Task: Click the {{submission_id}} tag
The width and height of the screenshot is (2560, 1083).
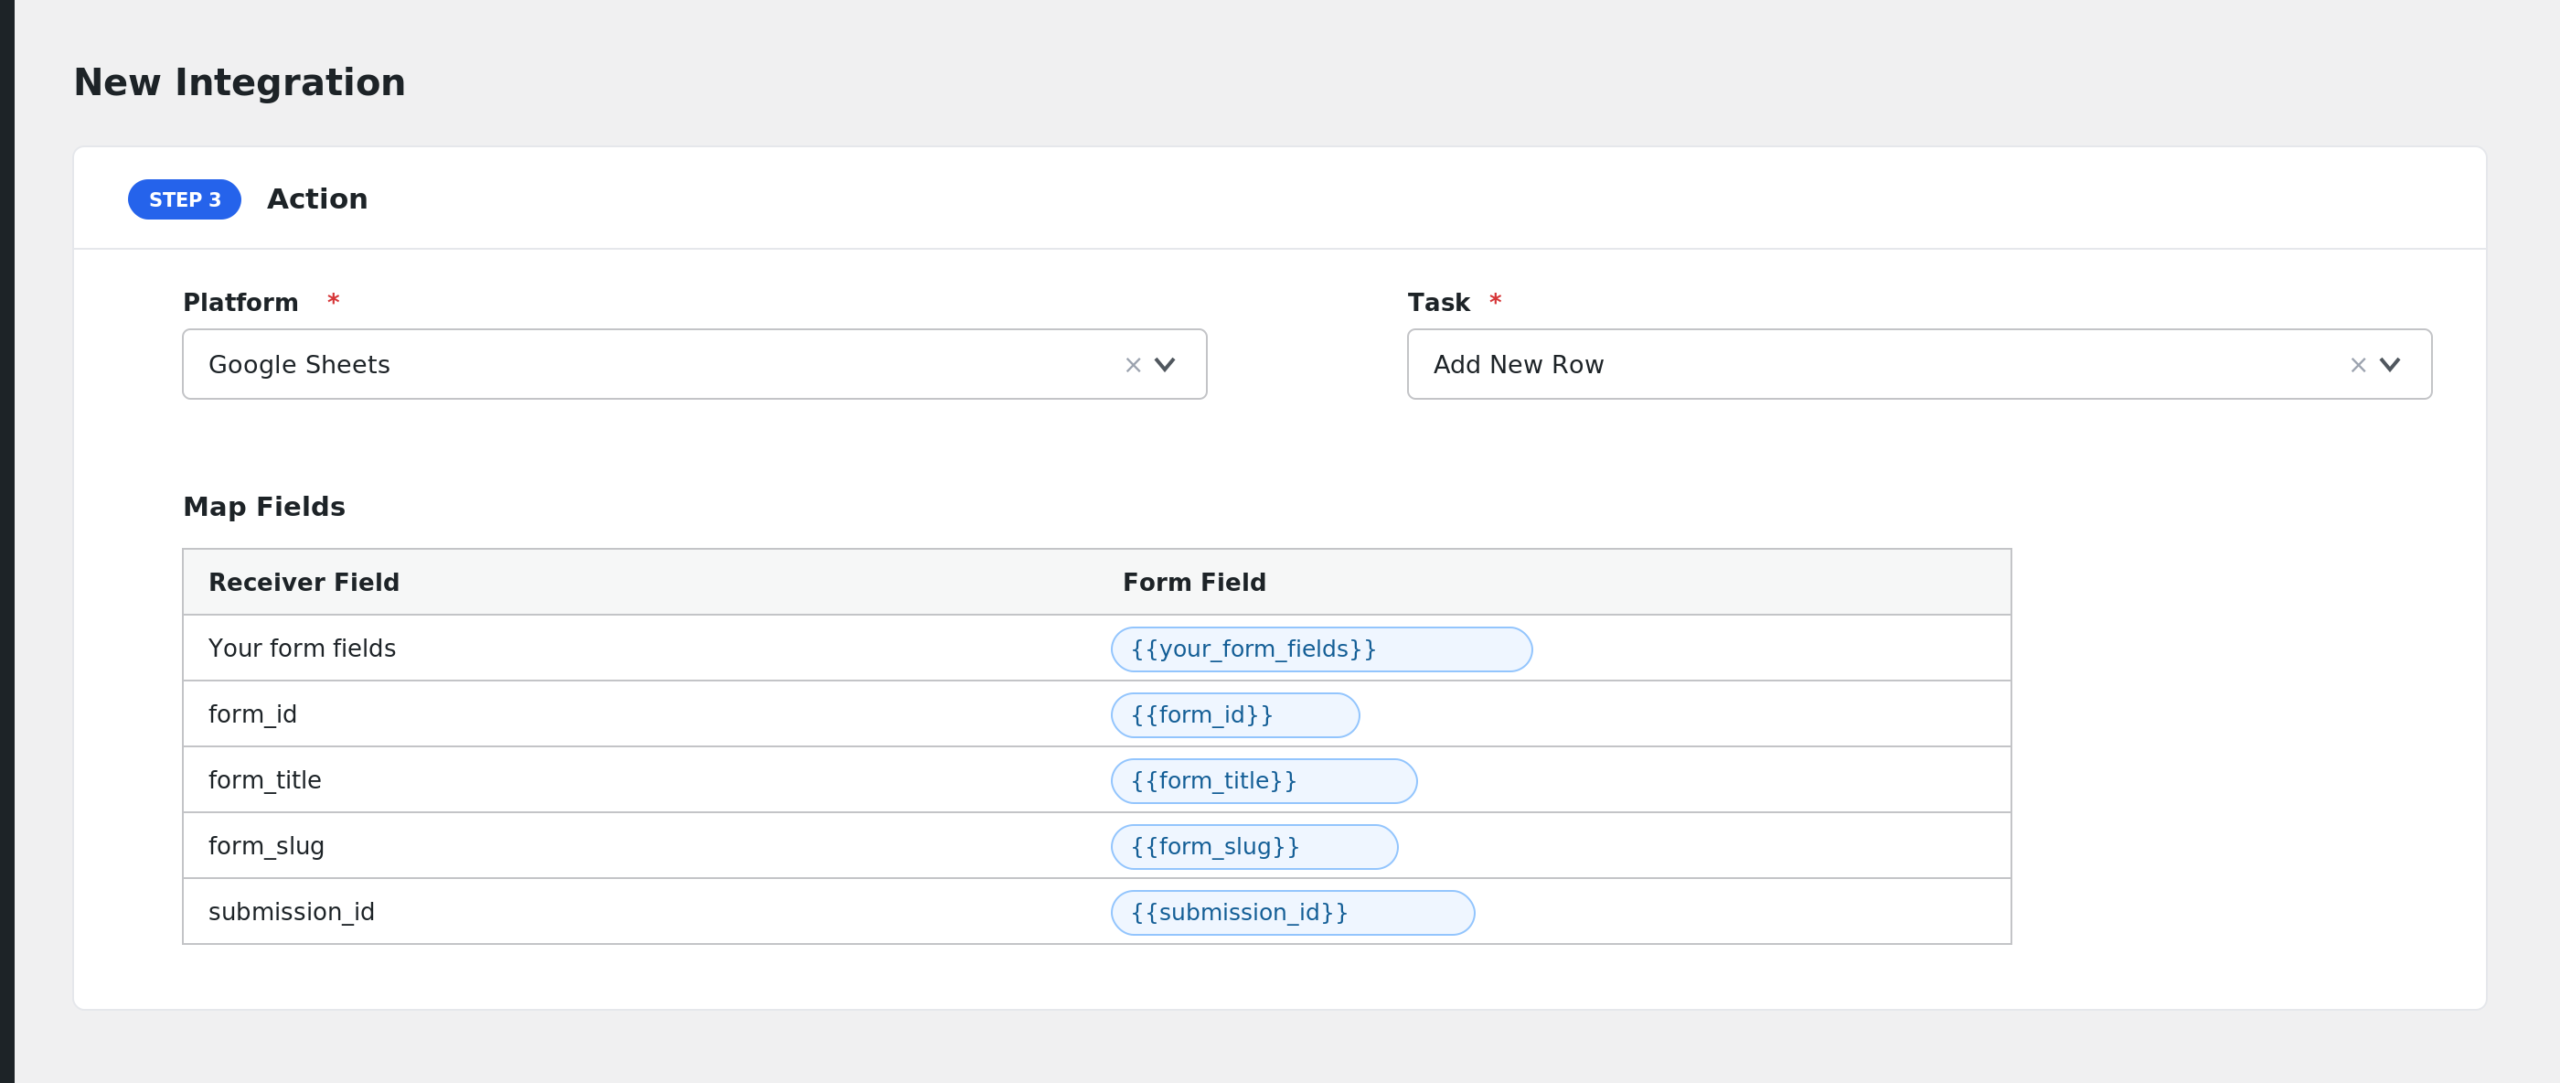Action: point(1292,913)
